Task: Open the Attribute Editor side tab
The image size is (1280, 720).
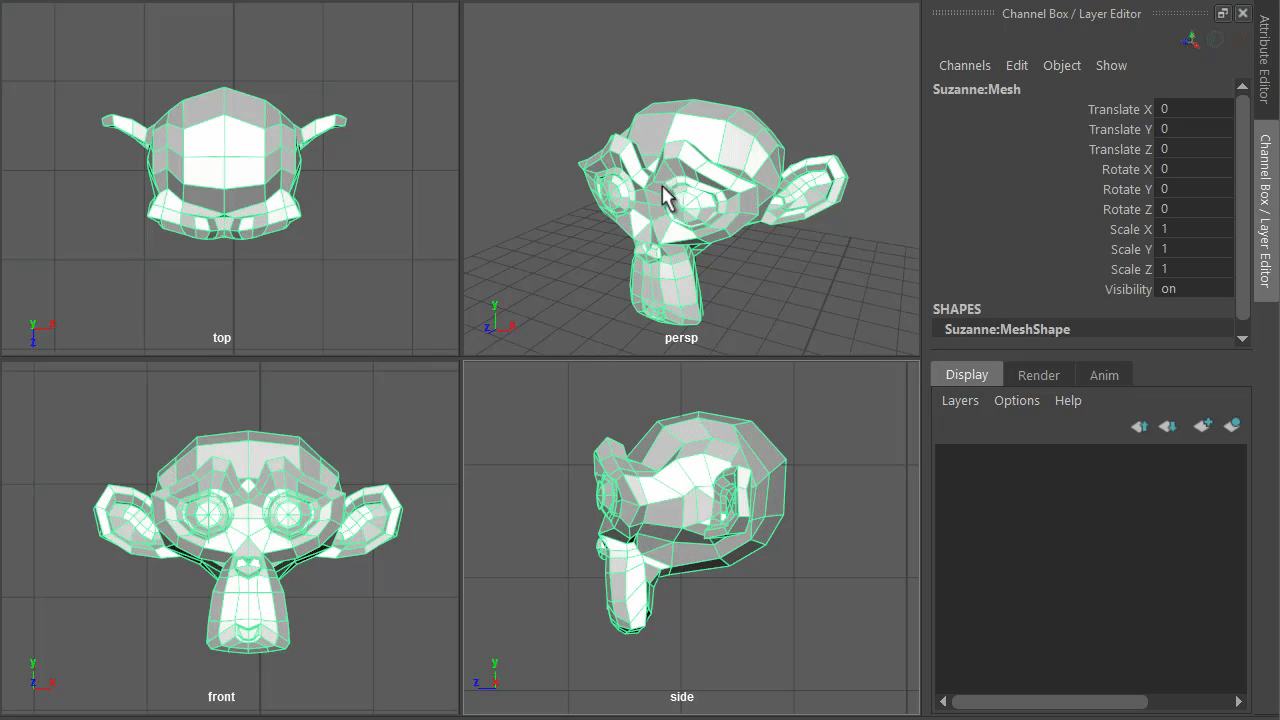Action: [1265, 59]
